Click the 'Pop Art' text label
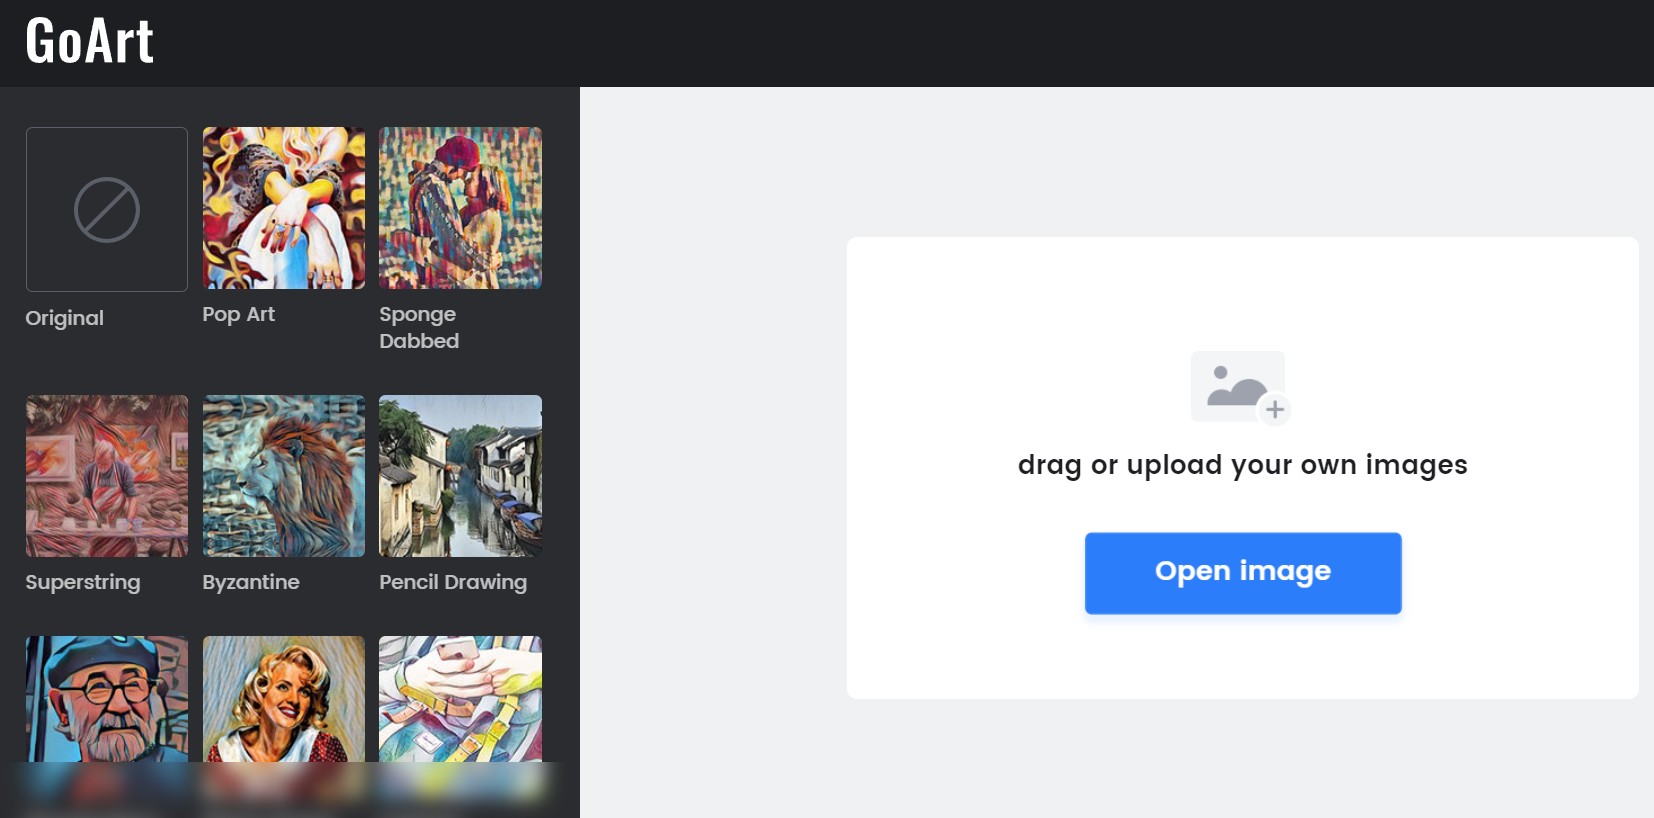 [238, 314]
